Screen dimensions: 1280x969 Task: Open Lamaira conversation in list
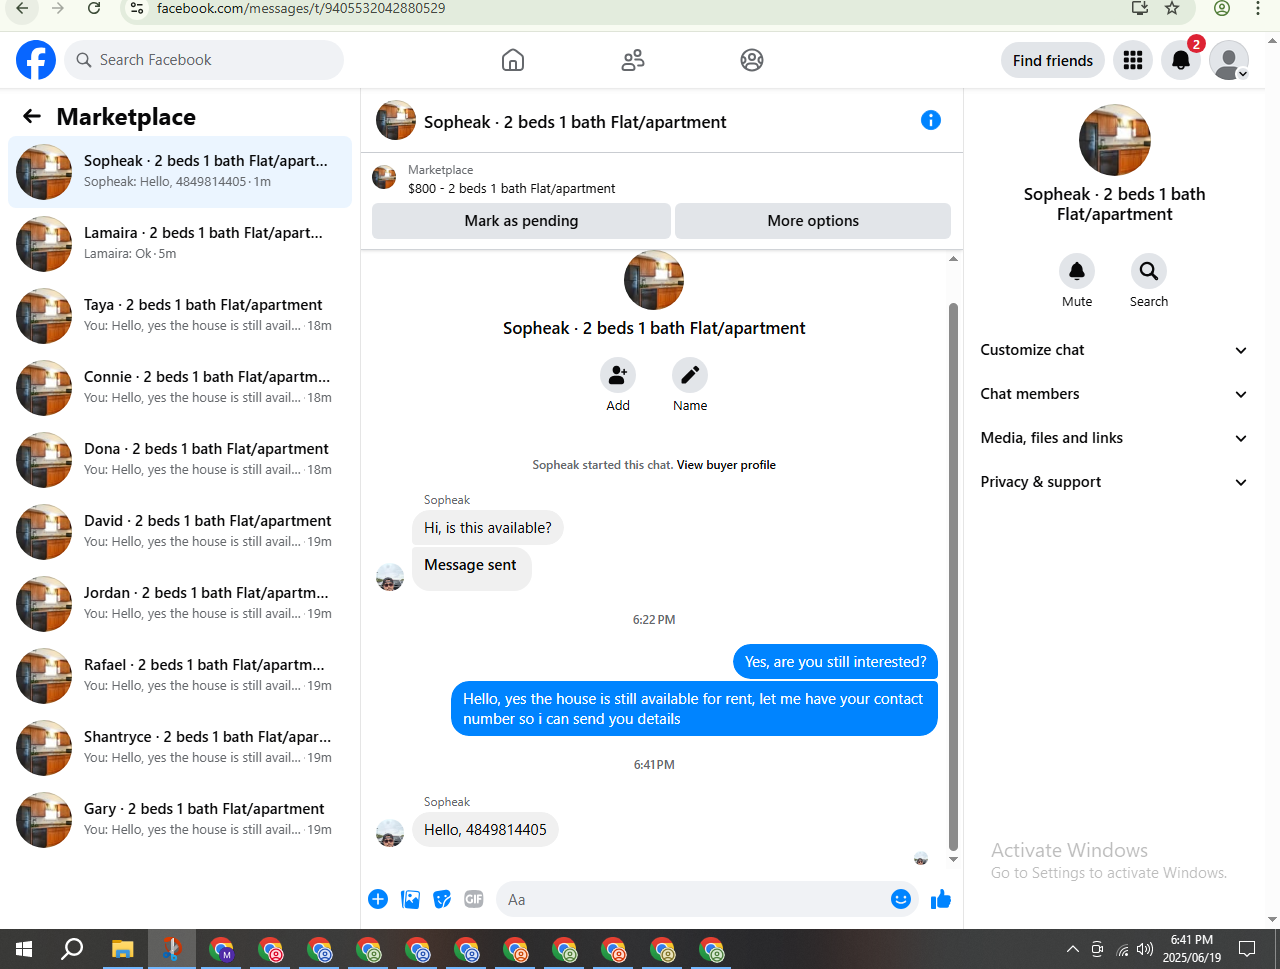click(x=180, y=244)
